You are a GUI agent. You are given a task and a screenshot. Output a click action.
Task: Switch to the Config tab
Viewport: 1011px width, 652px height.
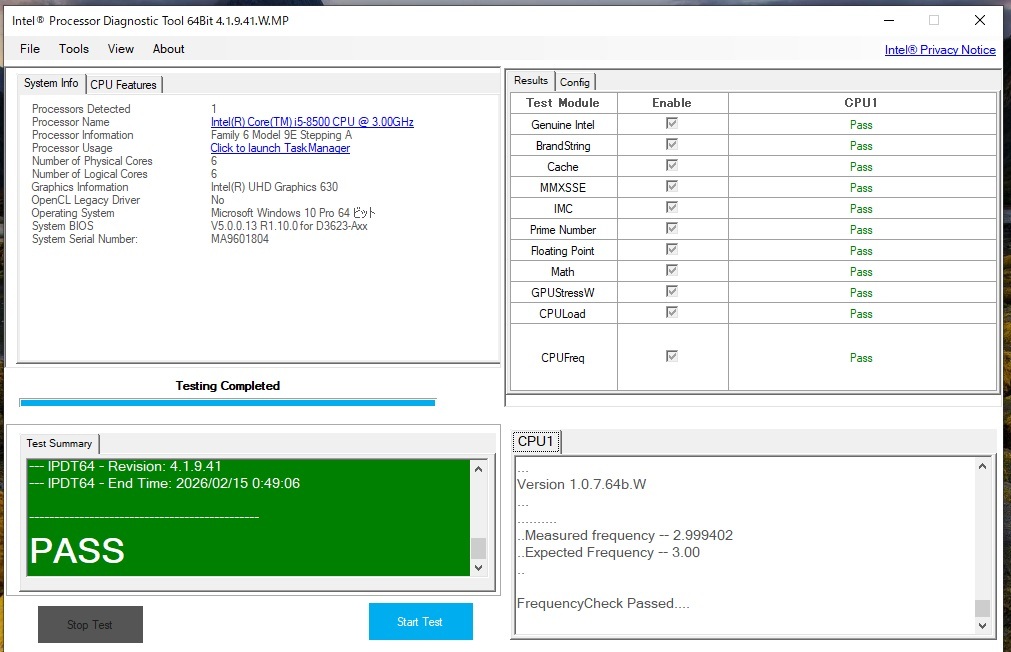[575, 82]
